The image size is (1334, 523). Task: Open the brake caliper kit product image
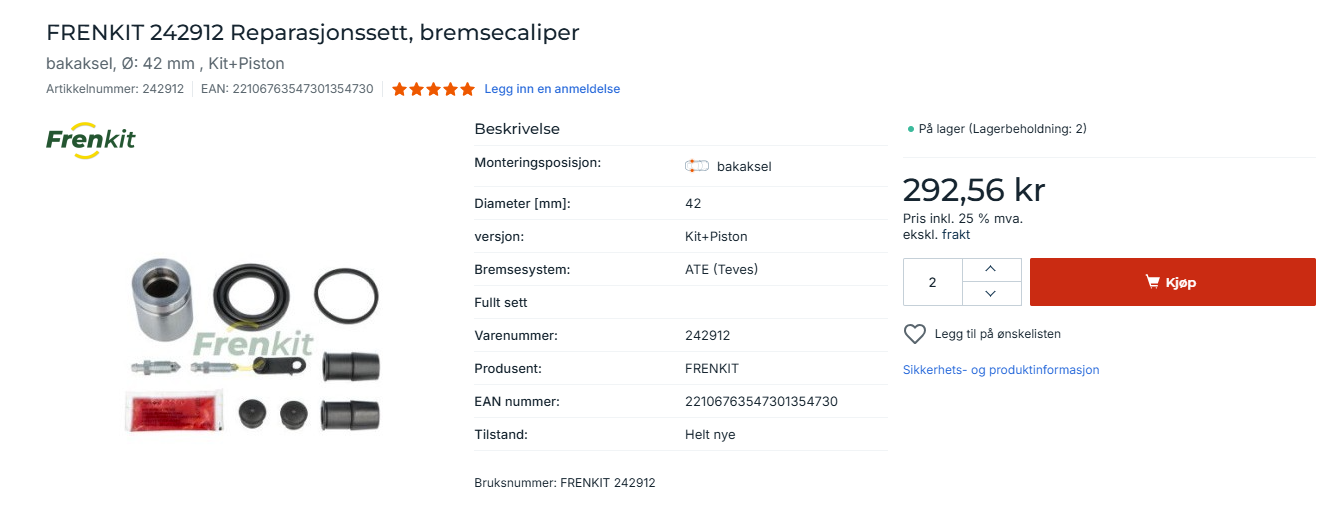pos(255,347)
